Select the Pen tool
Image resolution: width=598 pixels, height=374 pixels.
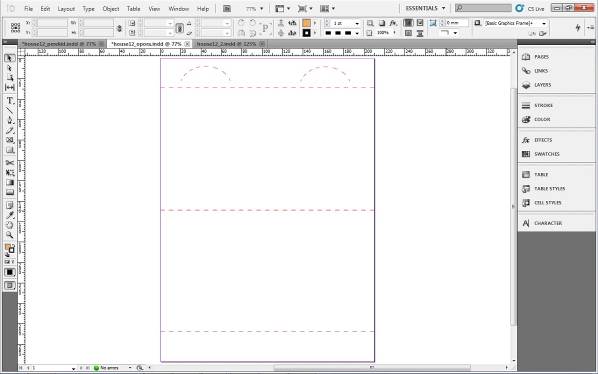pos(10,120)
